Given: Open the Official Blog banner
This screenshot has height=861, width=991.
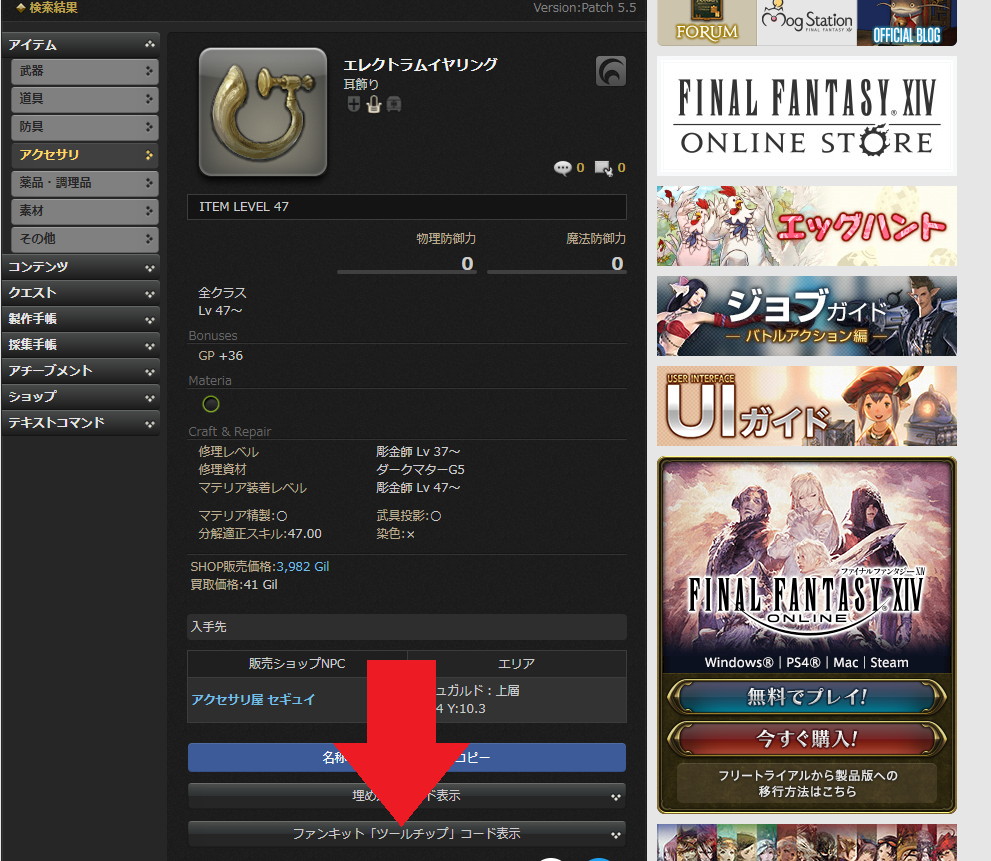Looking at the screenshot, I should point(906,22).
